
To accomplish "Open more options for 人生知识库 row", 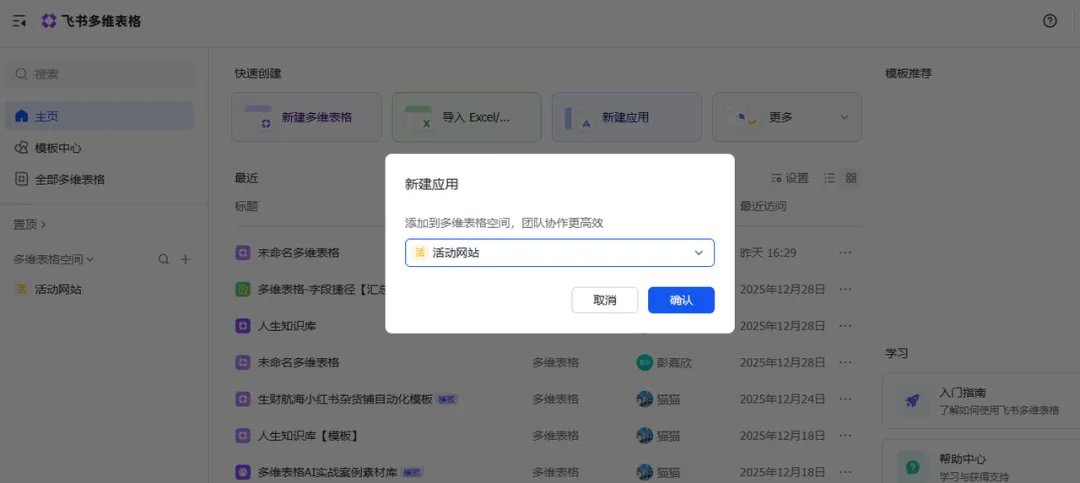I will (846, 325).
